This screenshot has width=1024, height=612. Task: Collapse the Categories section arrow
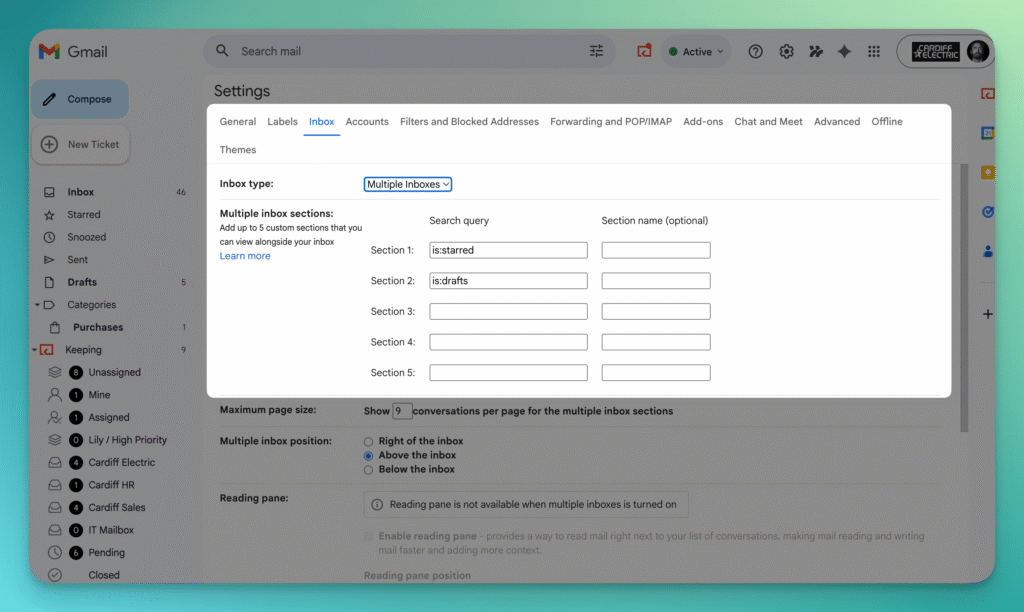pyautogui.click(x=37, y=304)
